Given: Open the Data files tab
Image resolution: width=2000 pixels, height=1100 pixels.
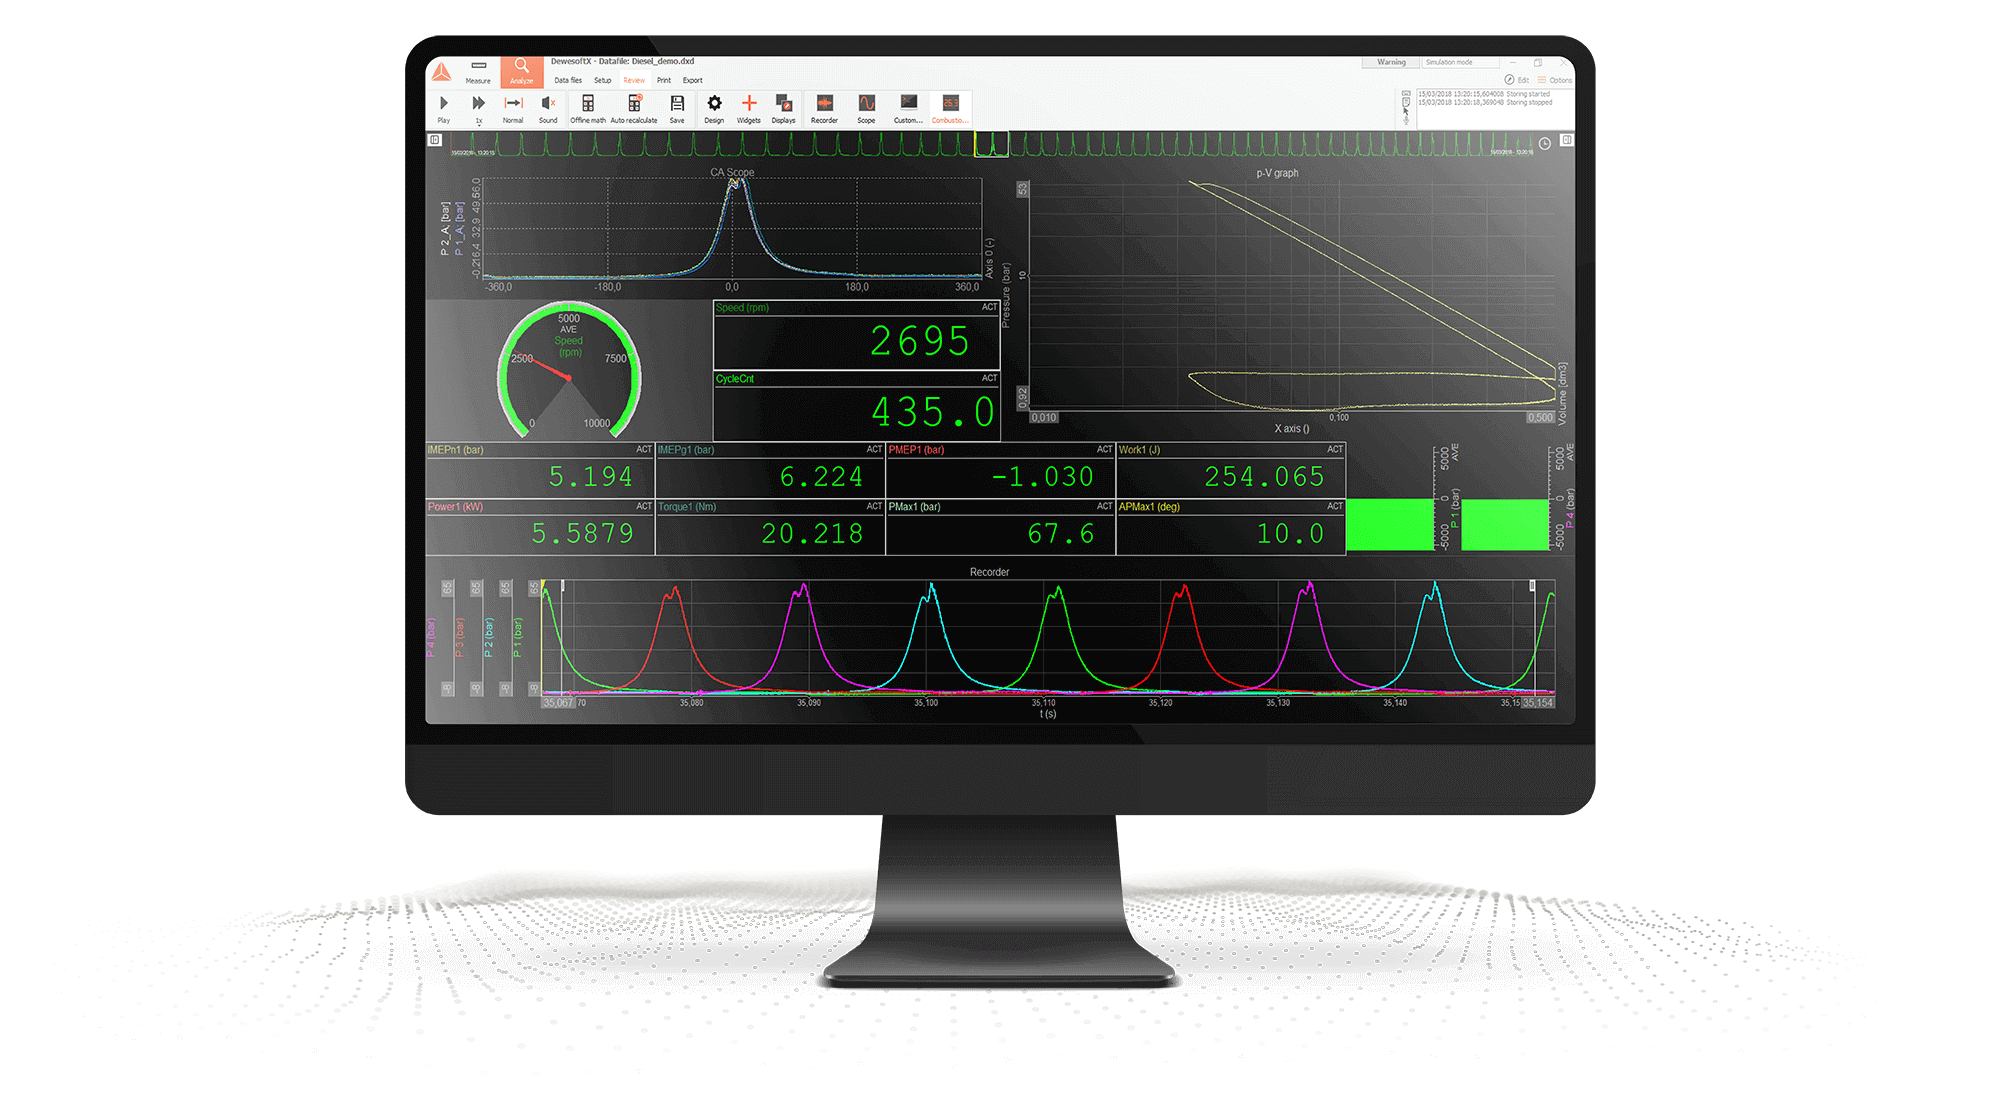Looking at the screenshot, I should pyautogui.click(x=568, y=80).
